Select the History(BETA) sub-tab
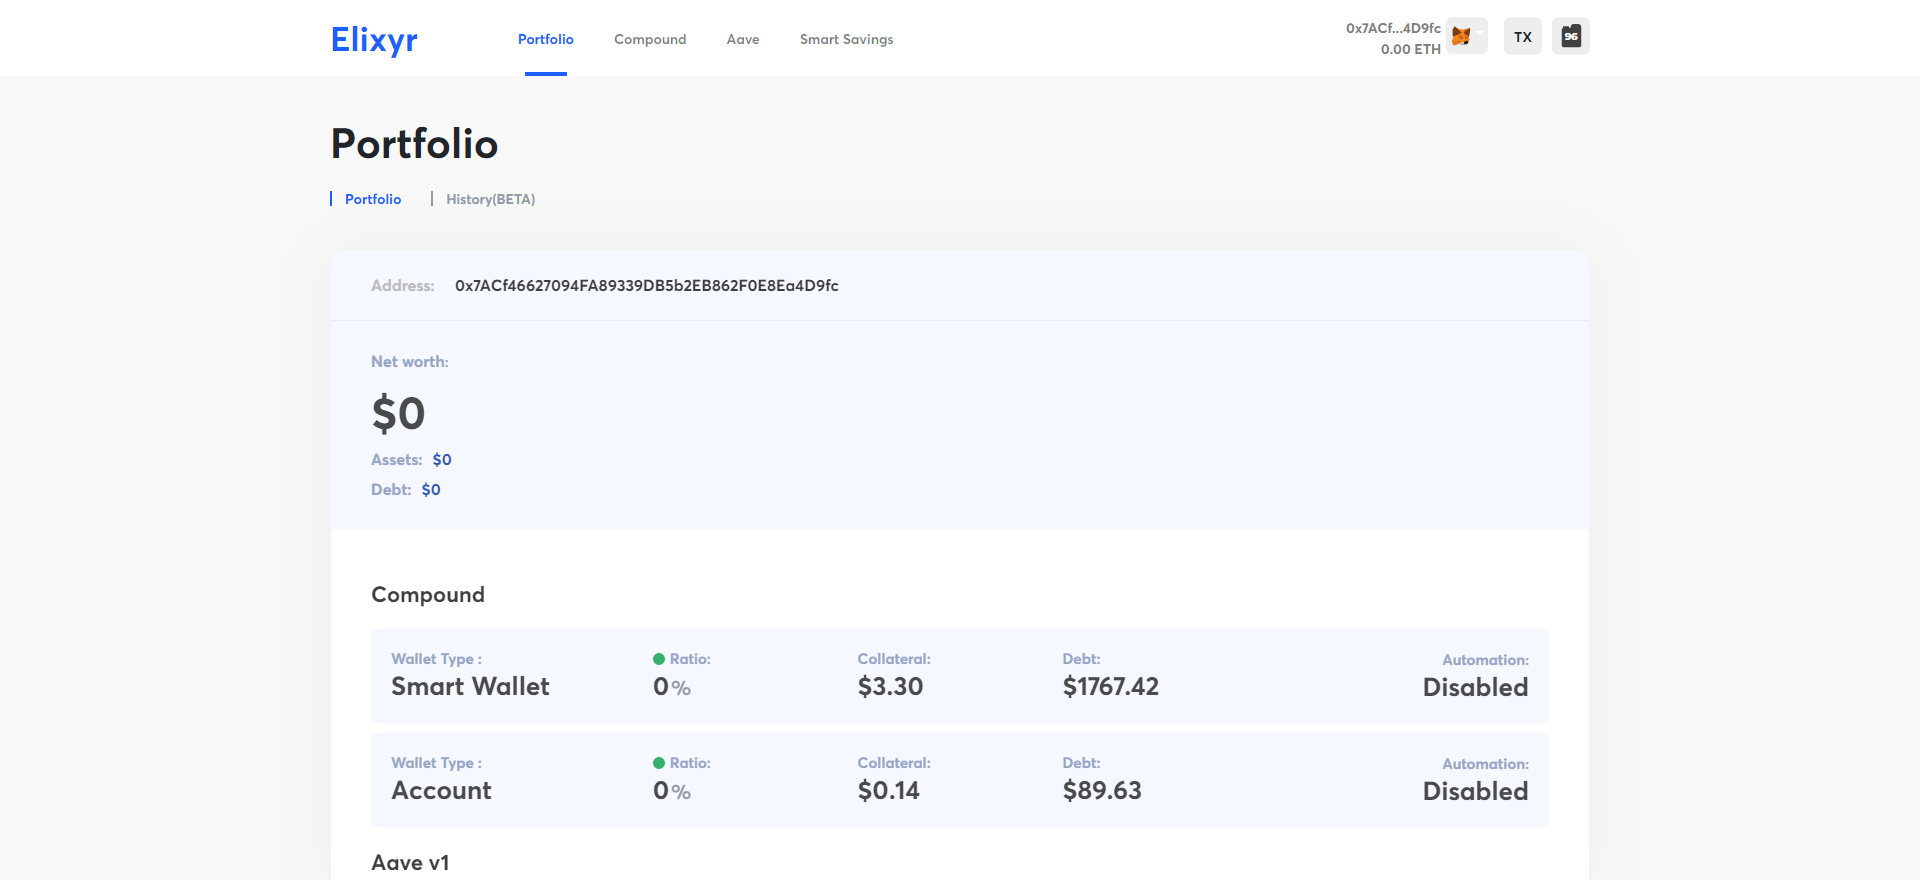The image size is (1920, 880). 490,199
